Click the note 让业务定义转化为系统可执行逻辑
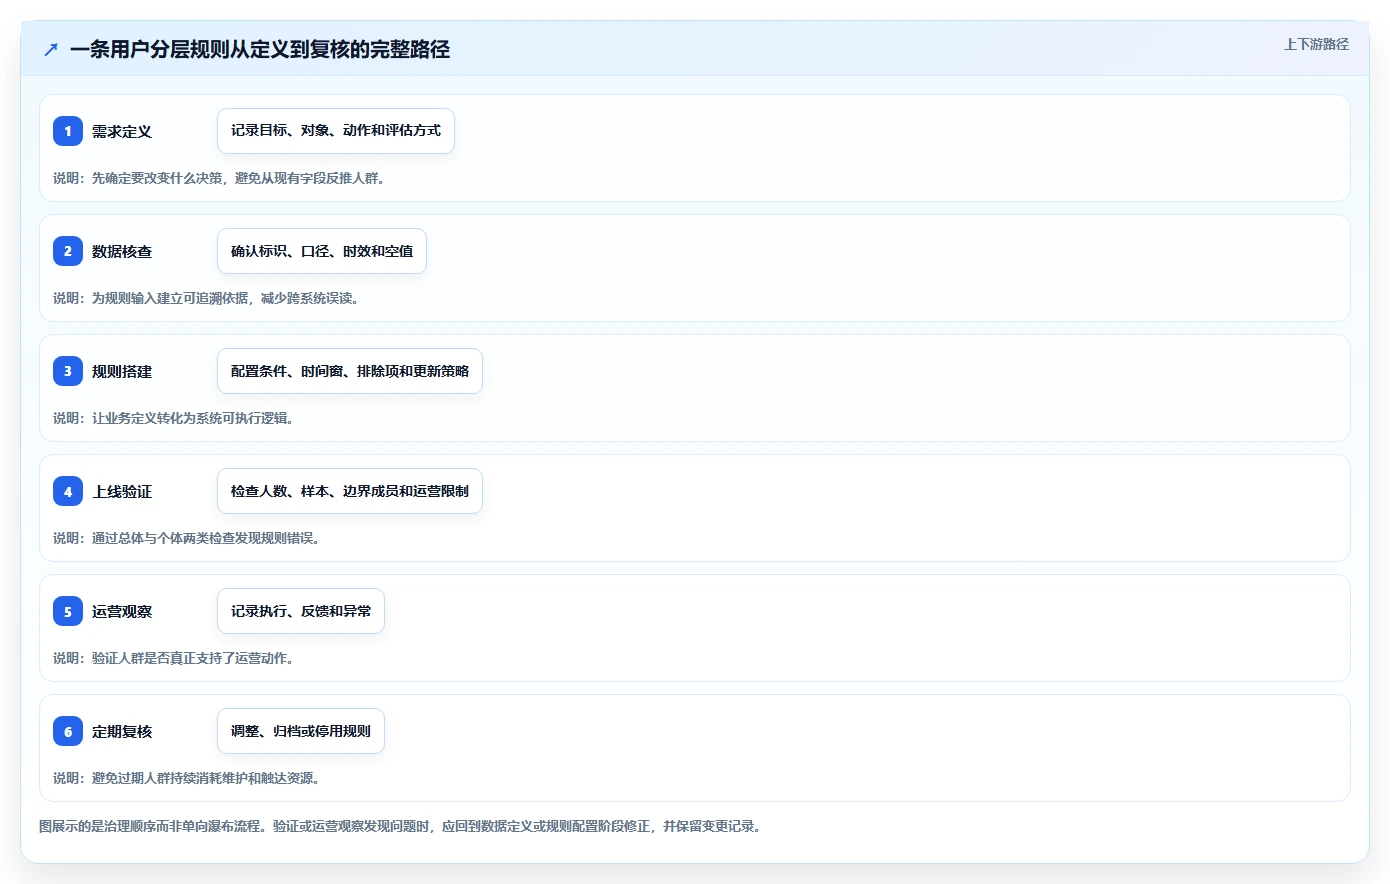 (190, 418)
